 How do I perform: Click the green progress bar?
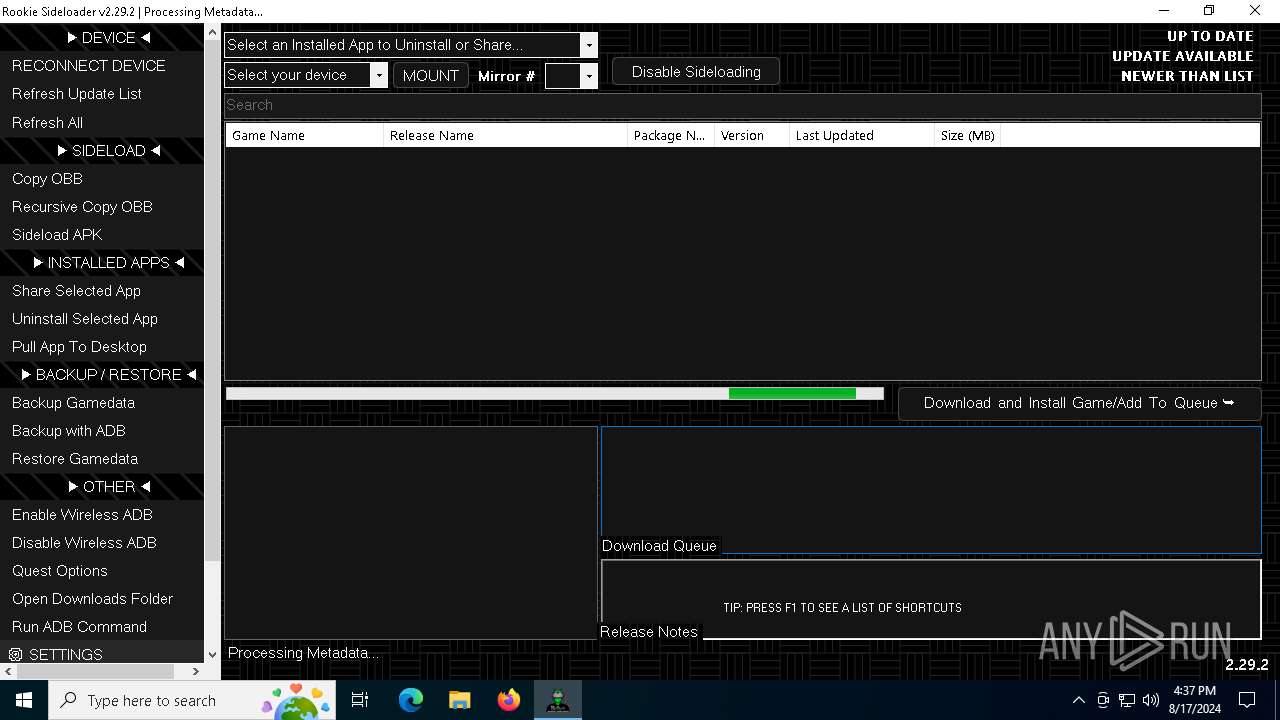coord(555,394)
